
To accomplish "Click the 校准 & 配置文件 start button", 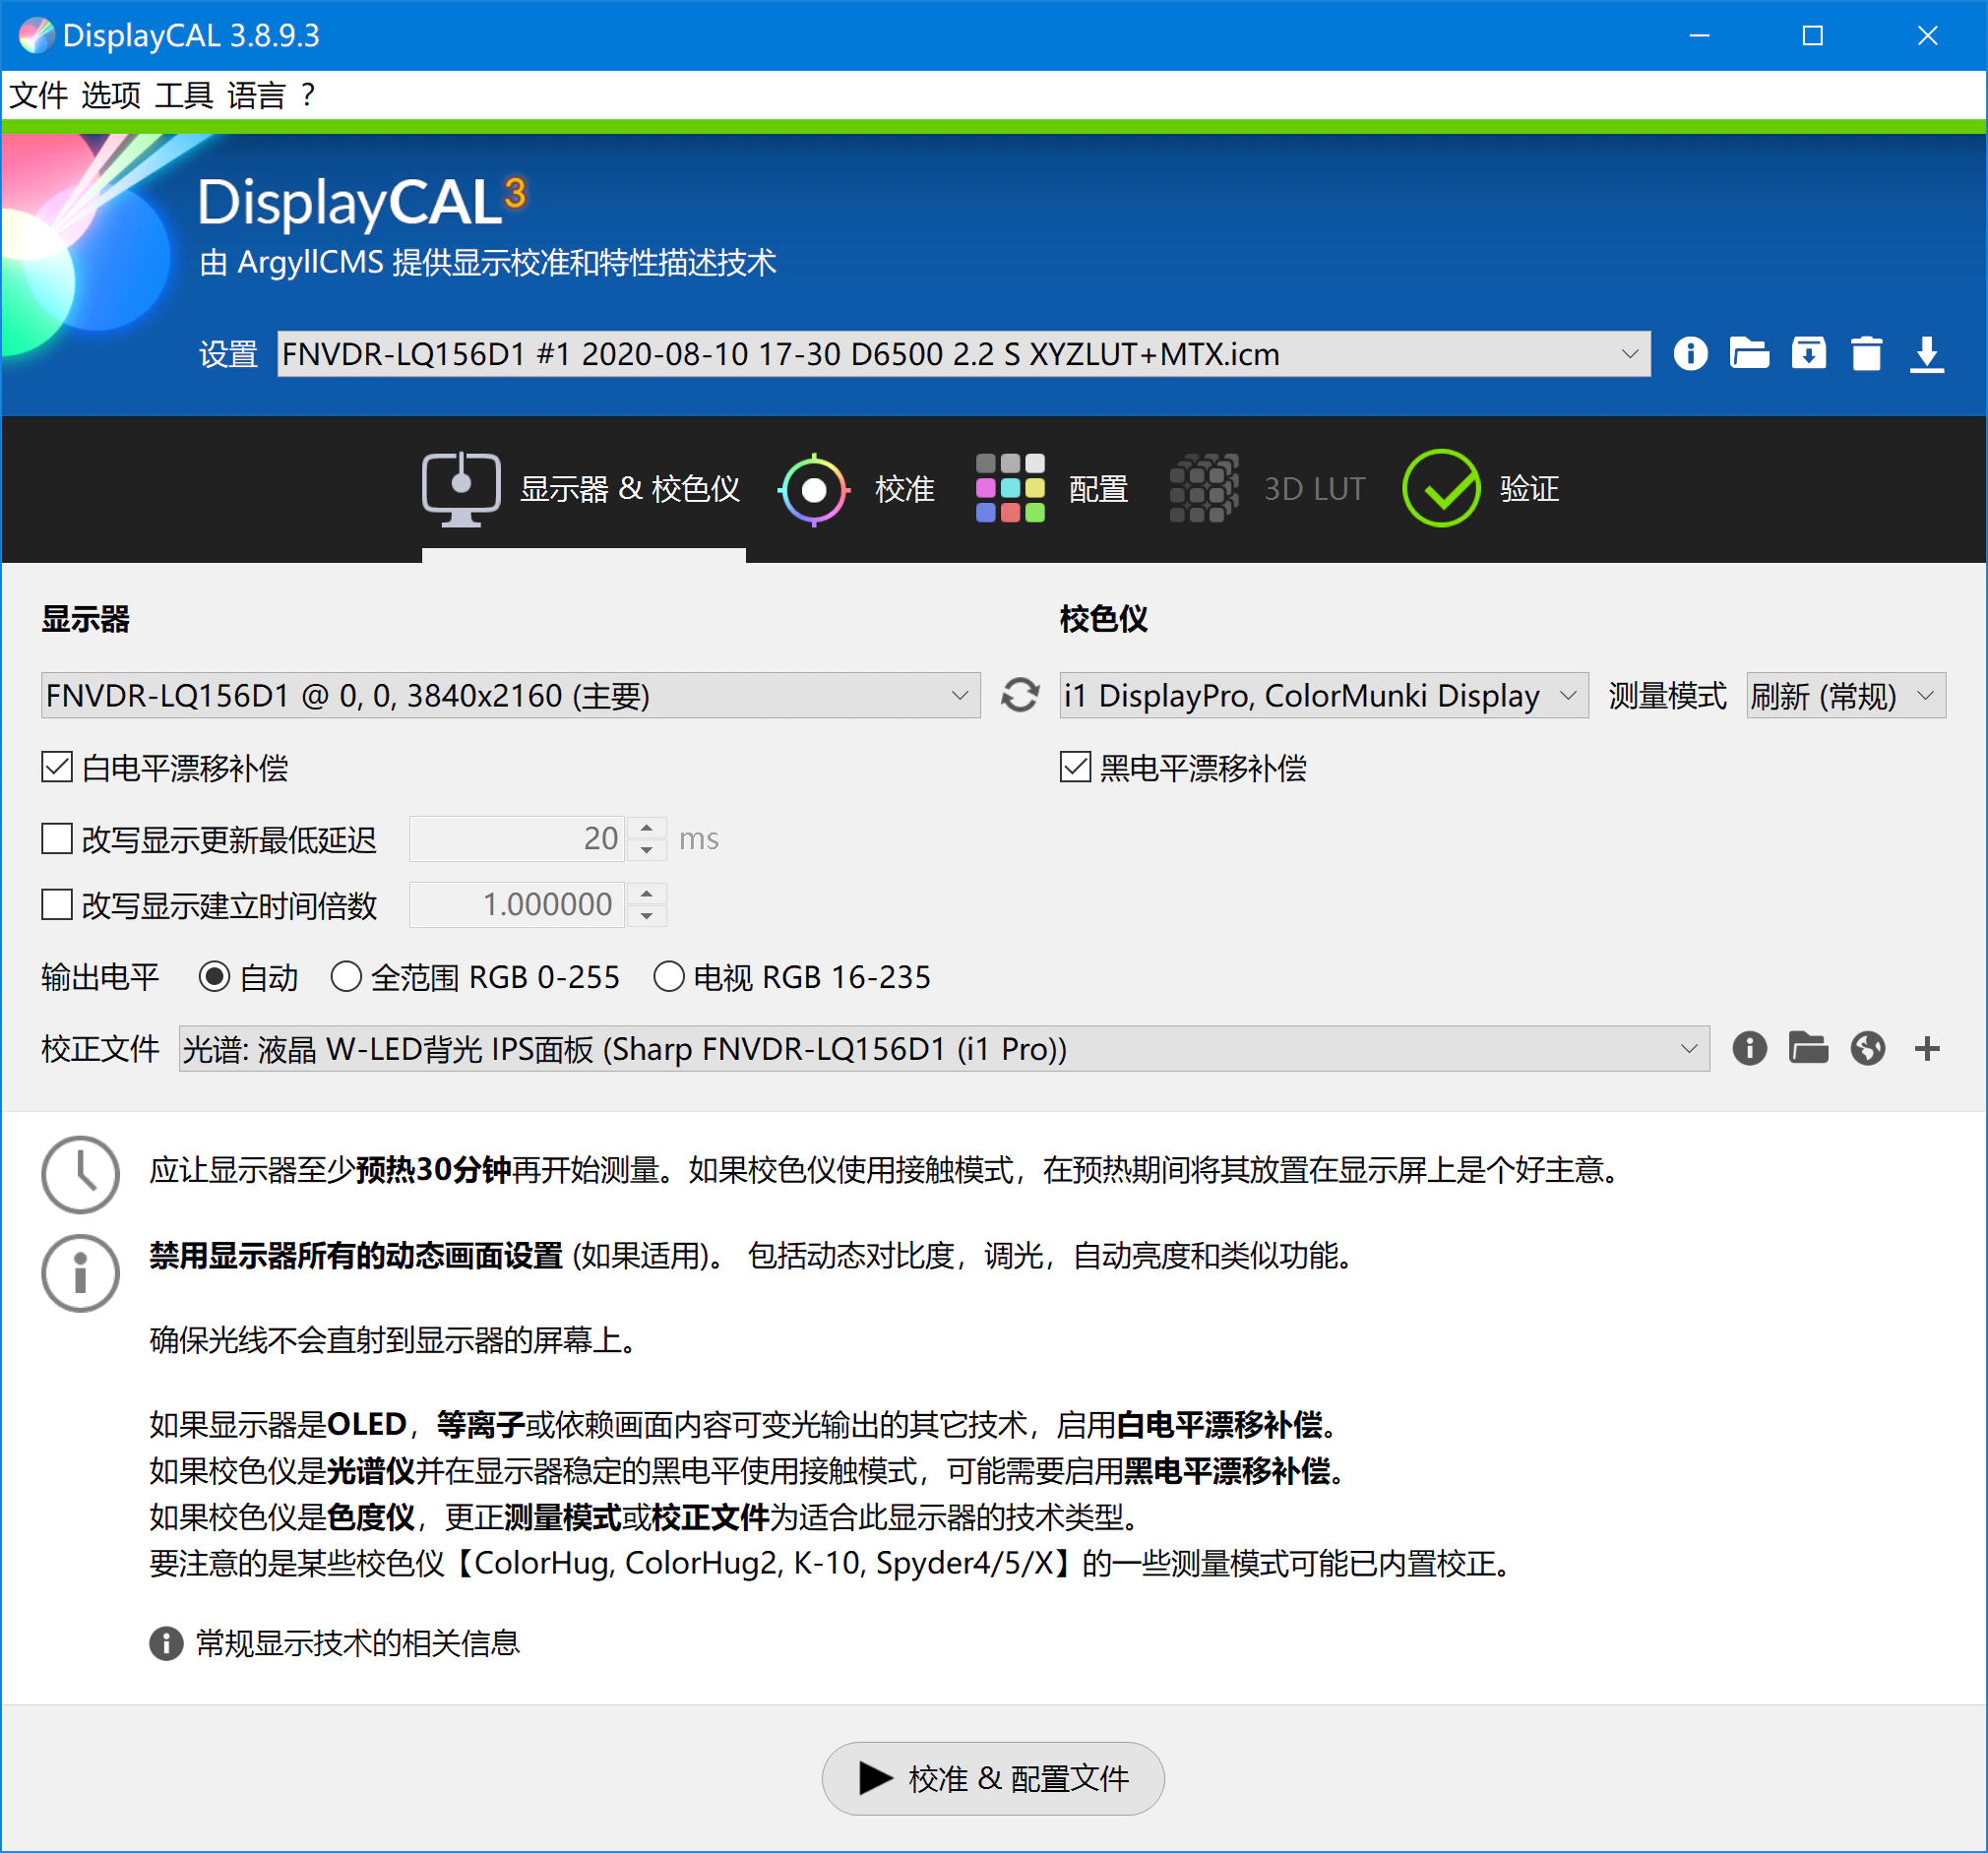I will click(993, 1778).
